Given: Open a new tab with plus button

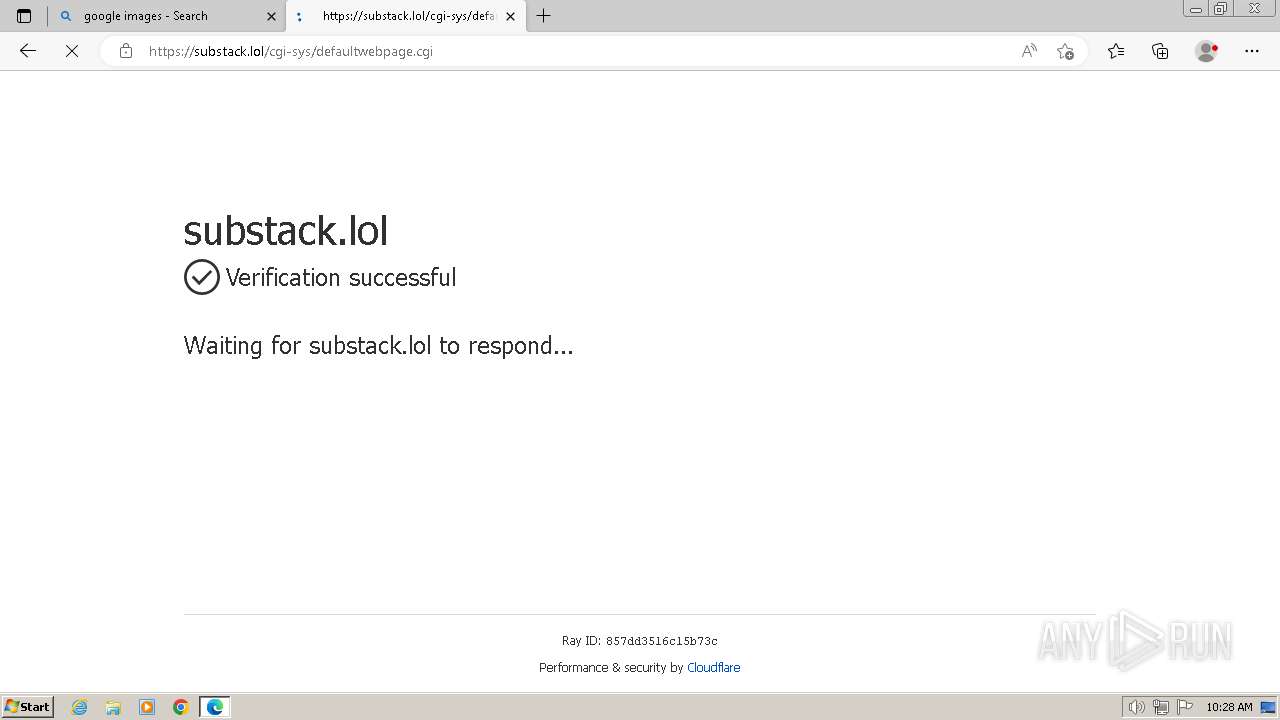Looking at the screenshot, I should (x=544, y=16).
